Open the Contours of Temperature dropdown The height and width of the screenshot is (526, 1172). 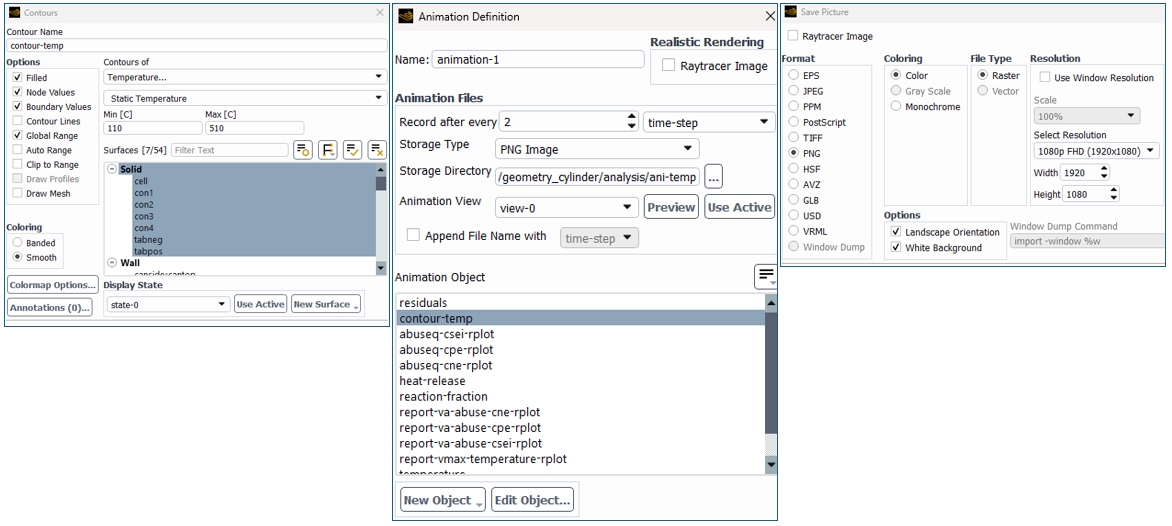pyautogui.click(x=245, y=77)
